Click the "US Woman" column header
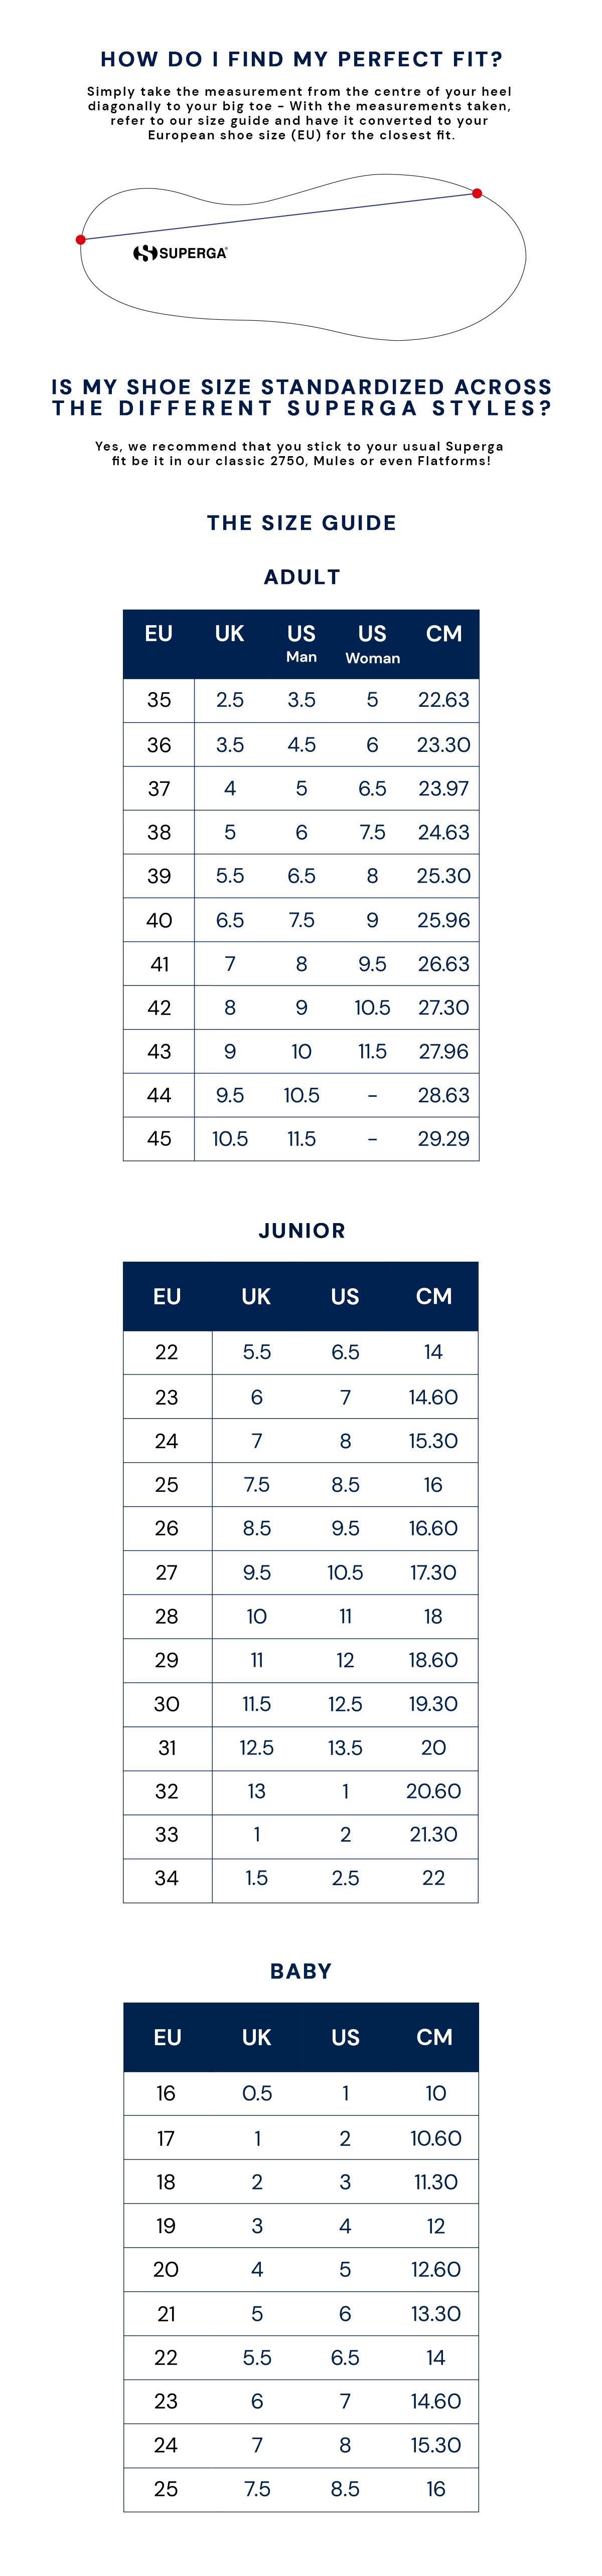This screenshot has width=602, height=2576. (372, 643)
